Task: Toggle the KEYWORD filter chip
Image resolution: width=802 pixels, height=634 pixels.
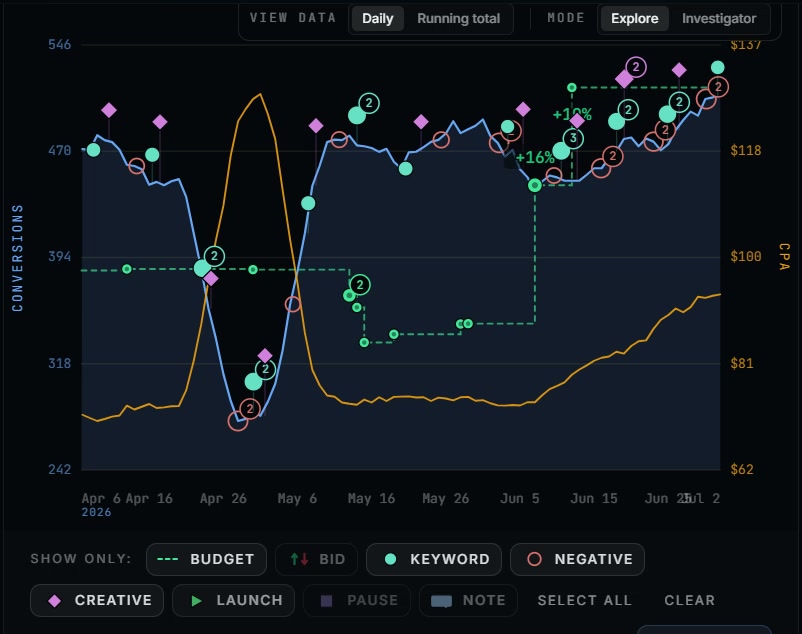Action: point(434,559)
